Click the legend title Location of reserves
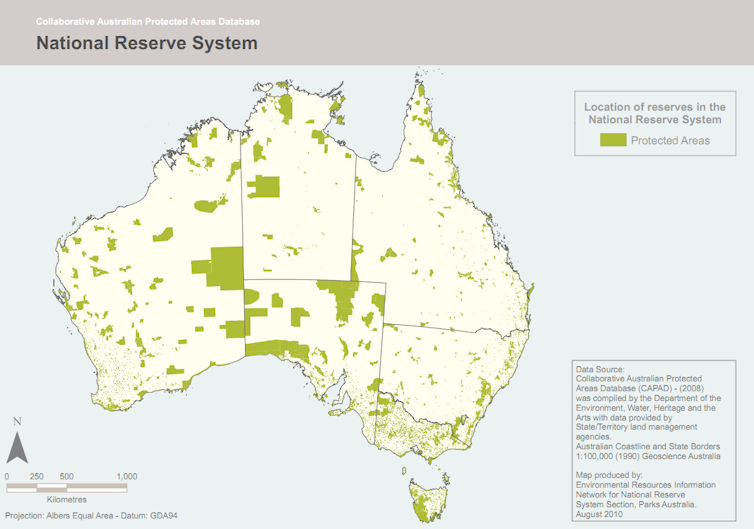This screenshot has height=529, width=754. [x=655, y=113]
